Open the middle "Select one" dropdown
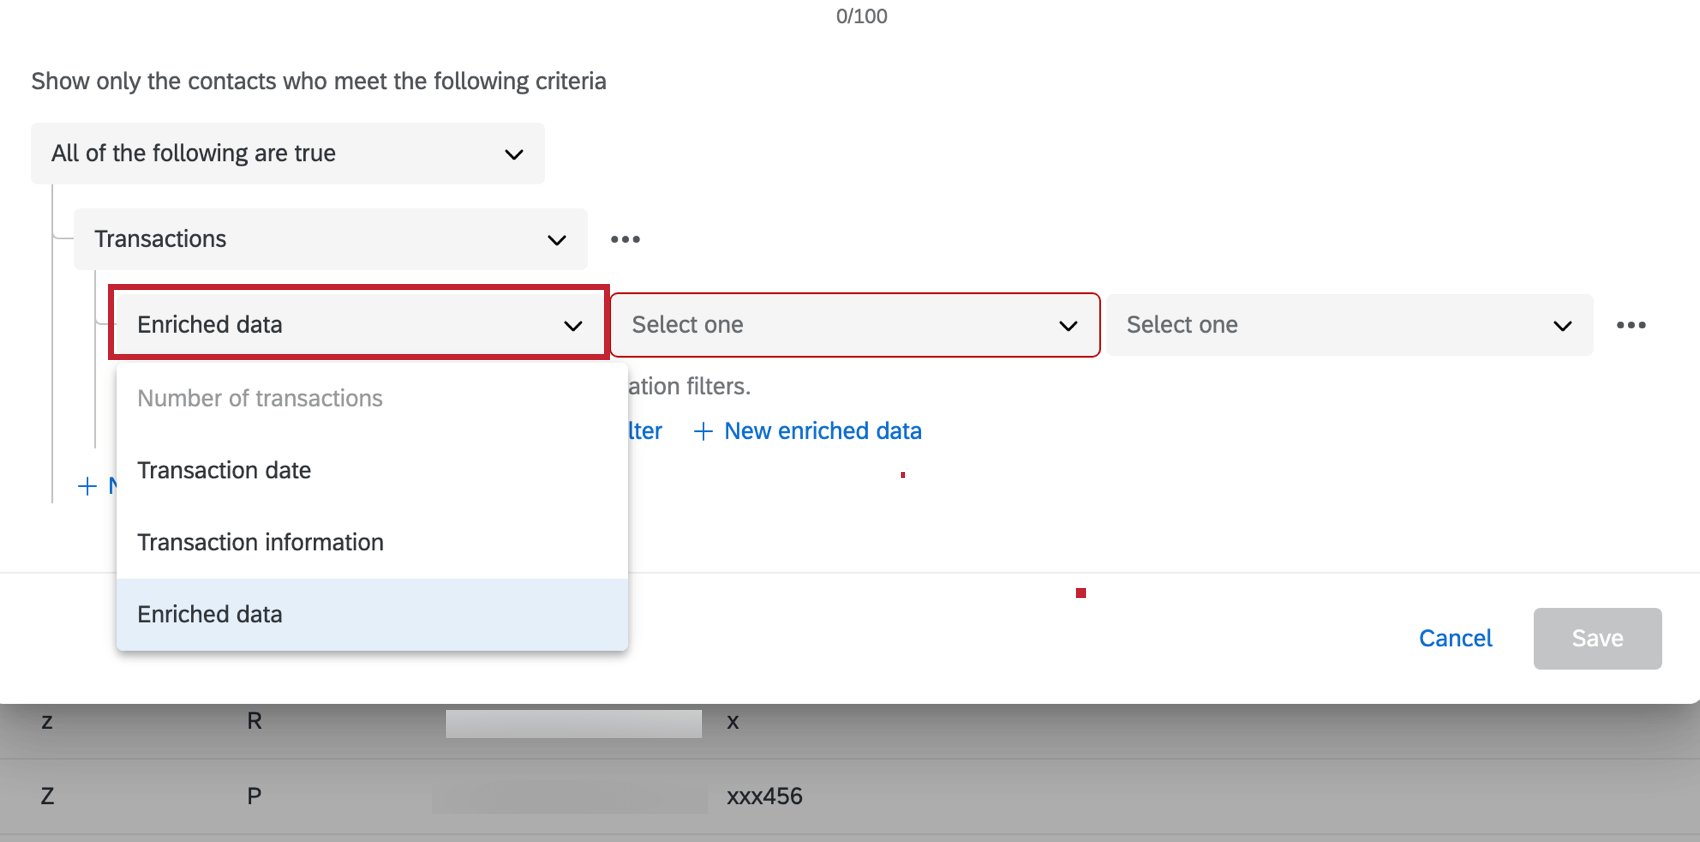The image size is (1700, 842). pos(854,325)
